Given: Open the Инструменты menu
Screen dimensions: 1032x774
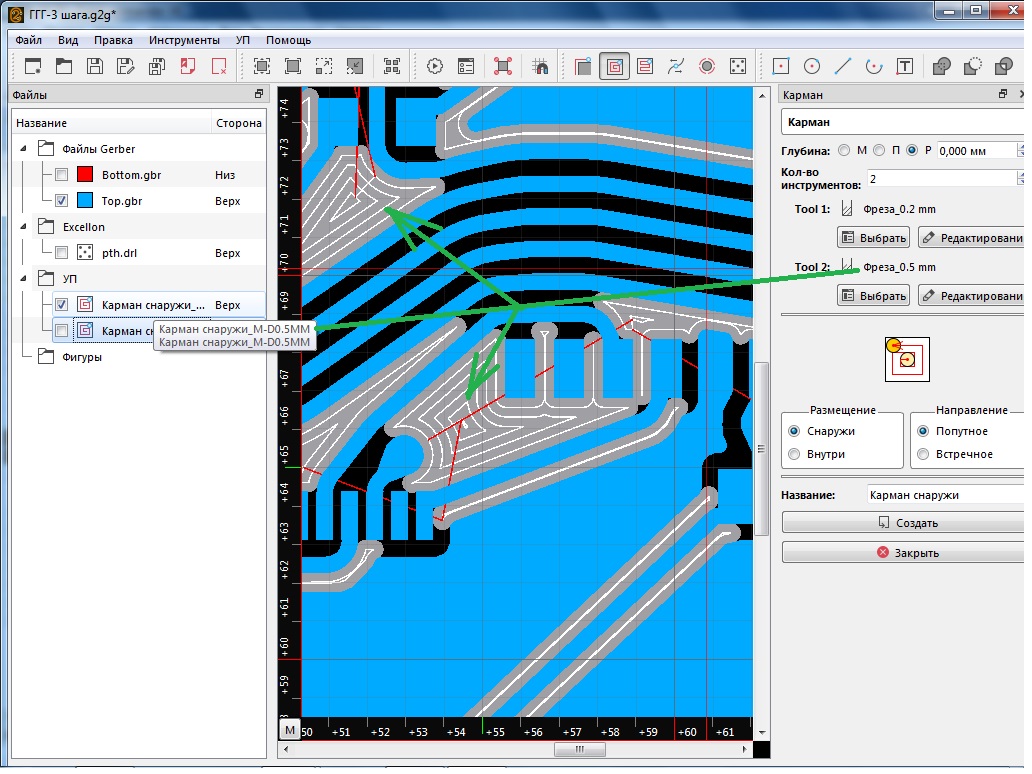Looking at the screenshot, I should [x=185, y=41].
